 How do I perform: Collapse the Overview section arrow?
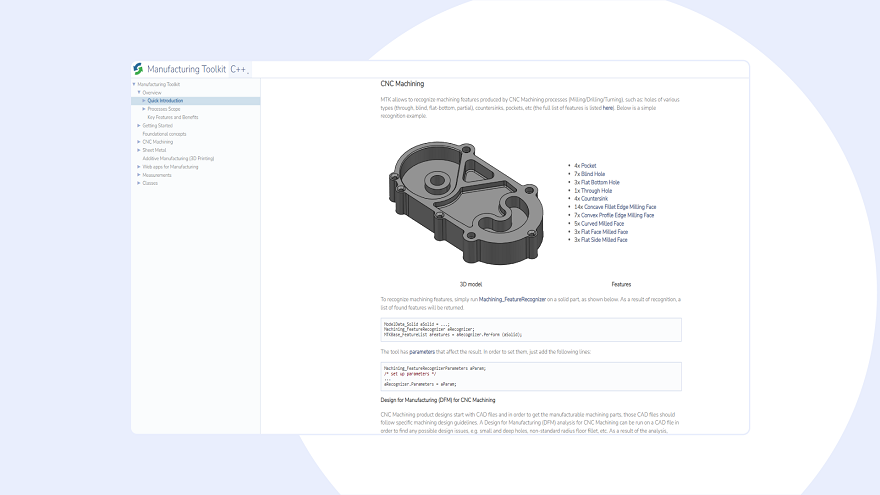[x=139, y=93]
